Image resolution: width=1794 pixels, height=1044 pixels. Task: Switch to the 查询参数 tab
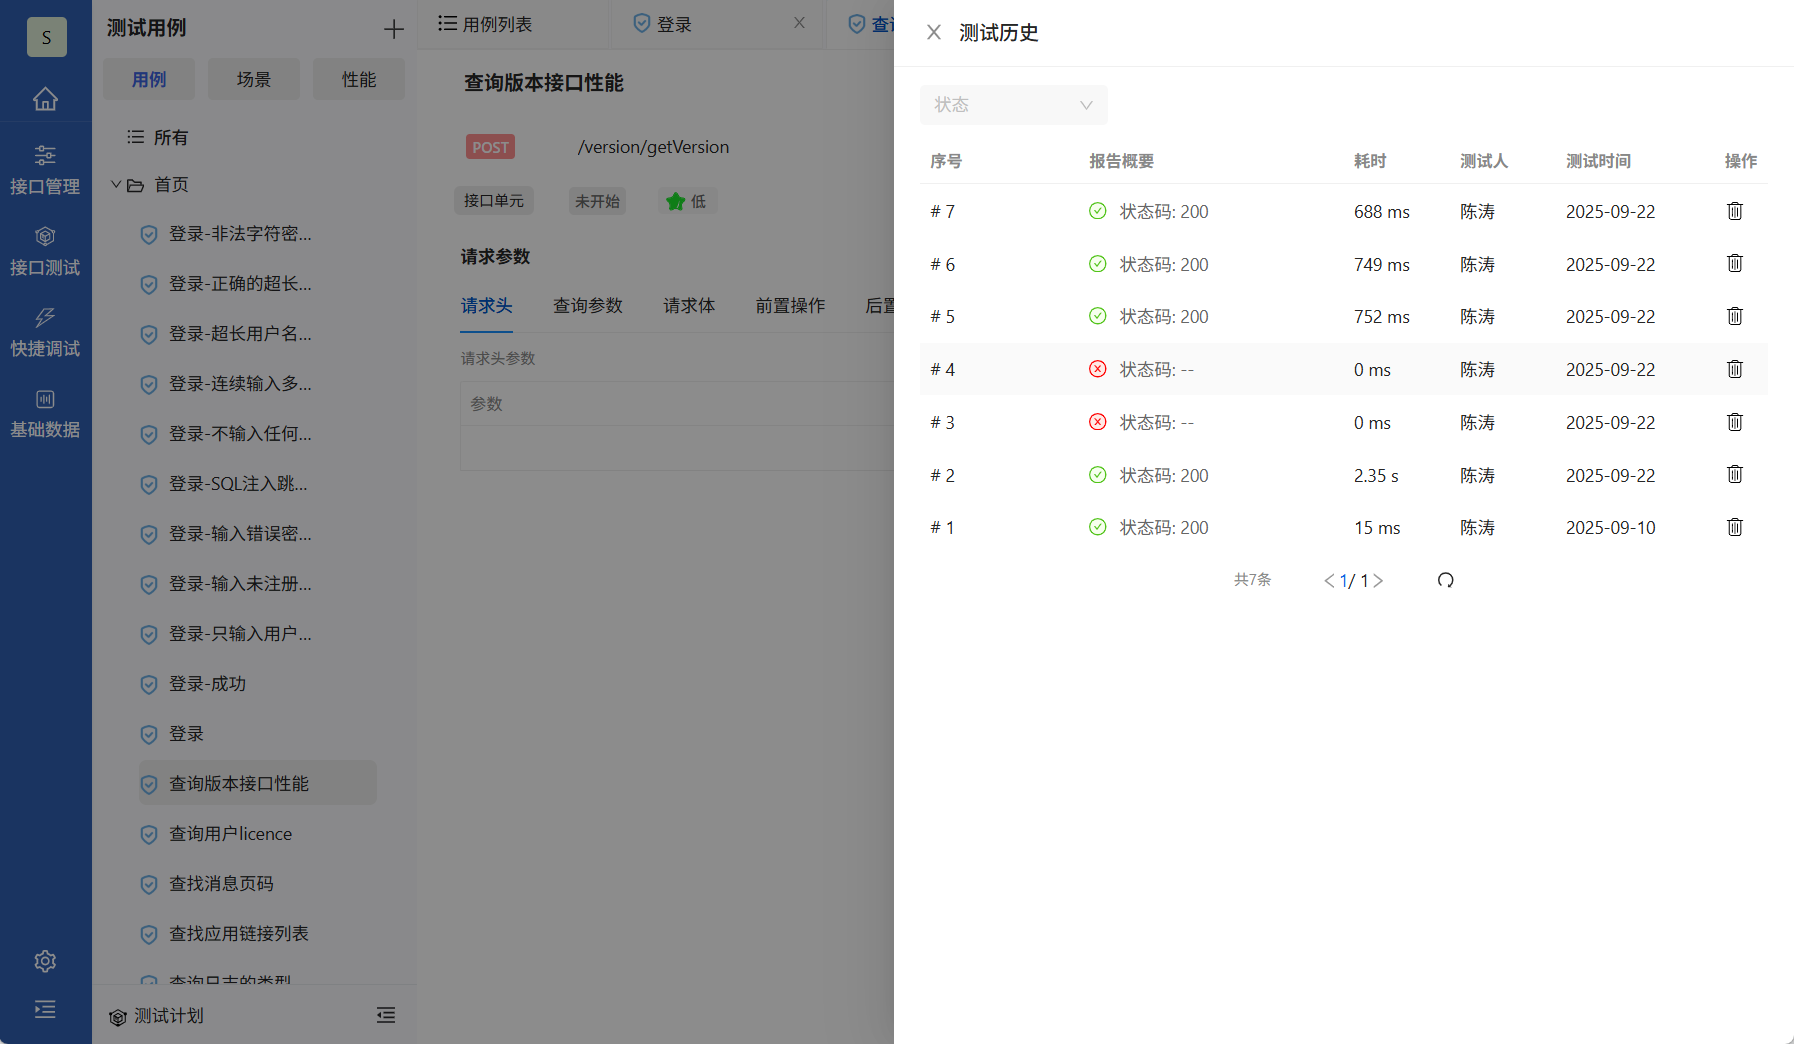(588, 306)
